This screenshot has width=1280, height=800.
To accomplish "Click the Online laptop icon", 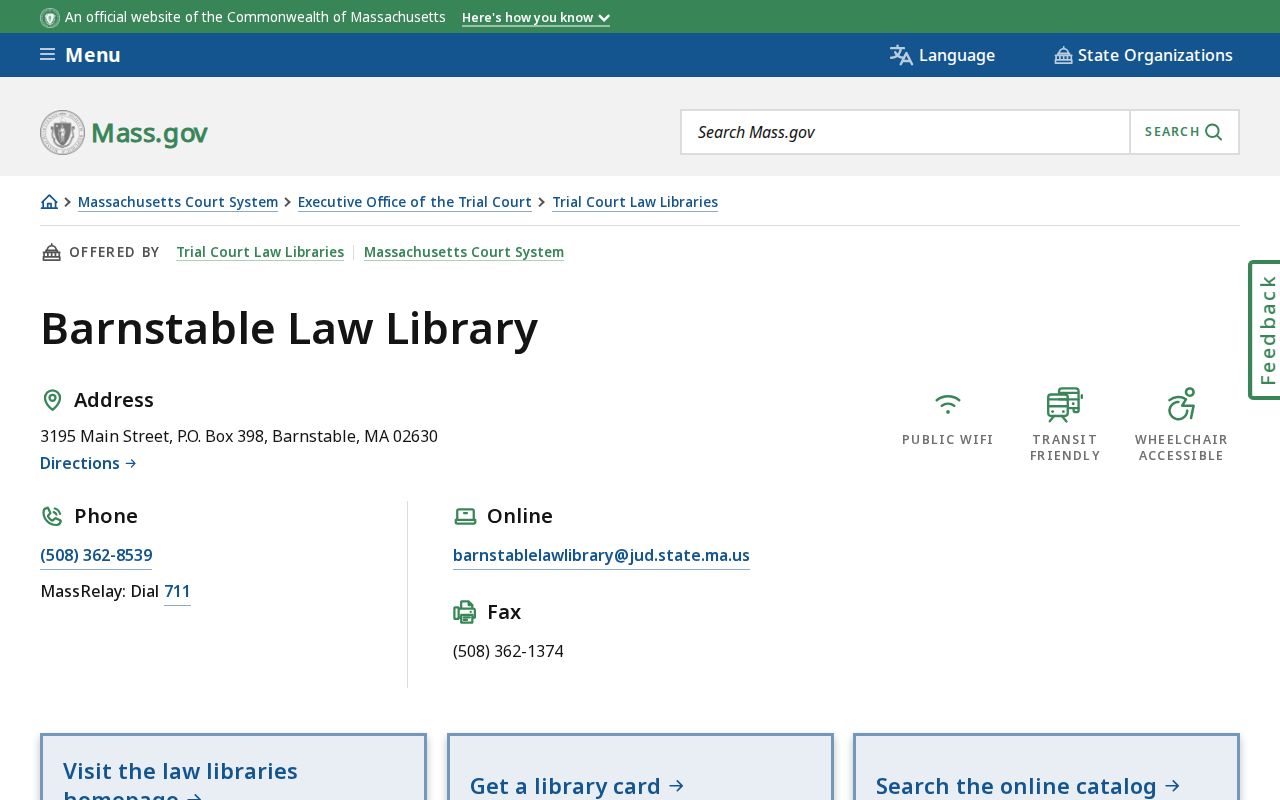I will 465,516.
